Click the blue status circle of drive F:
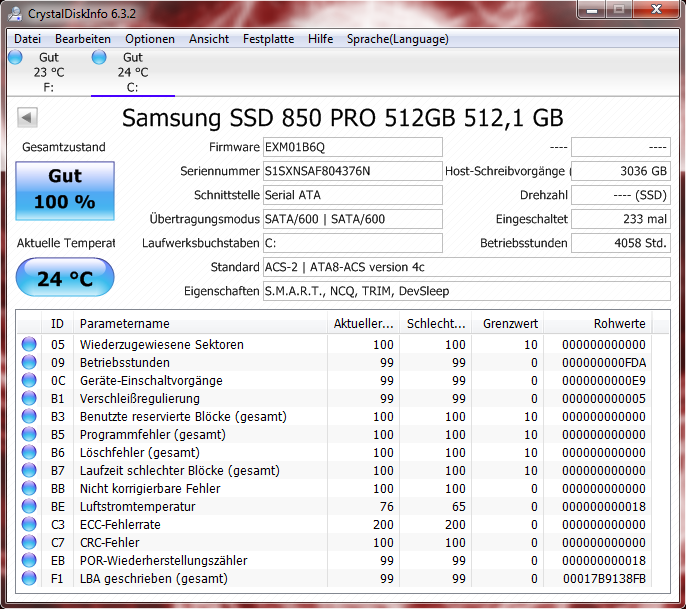 coord(15,57)
